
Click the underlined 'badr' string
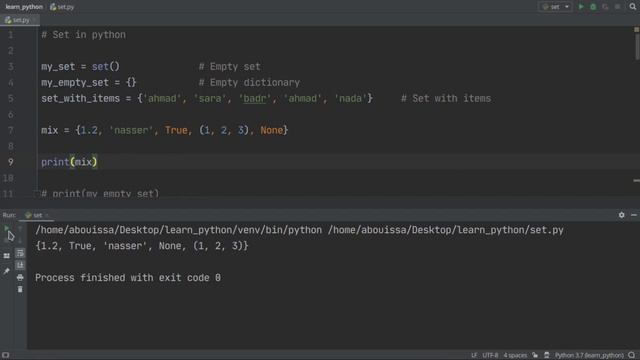click(x=255, y=98)
